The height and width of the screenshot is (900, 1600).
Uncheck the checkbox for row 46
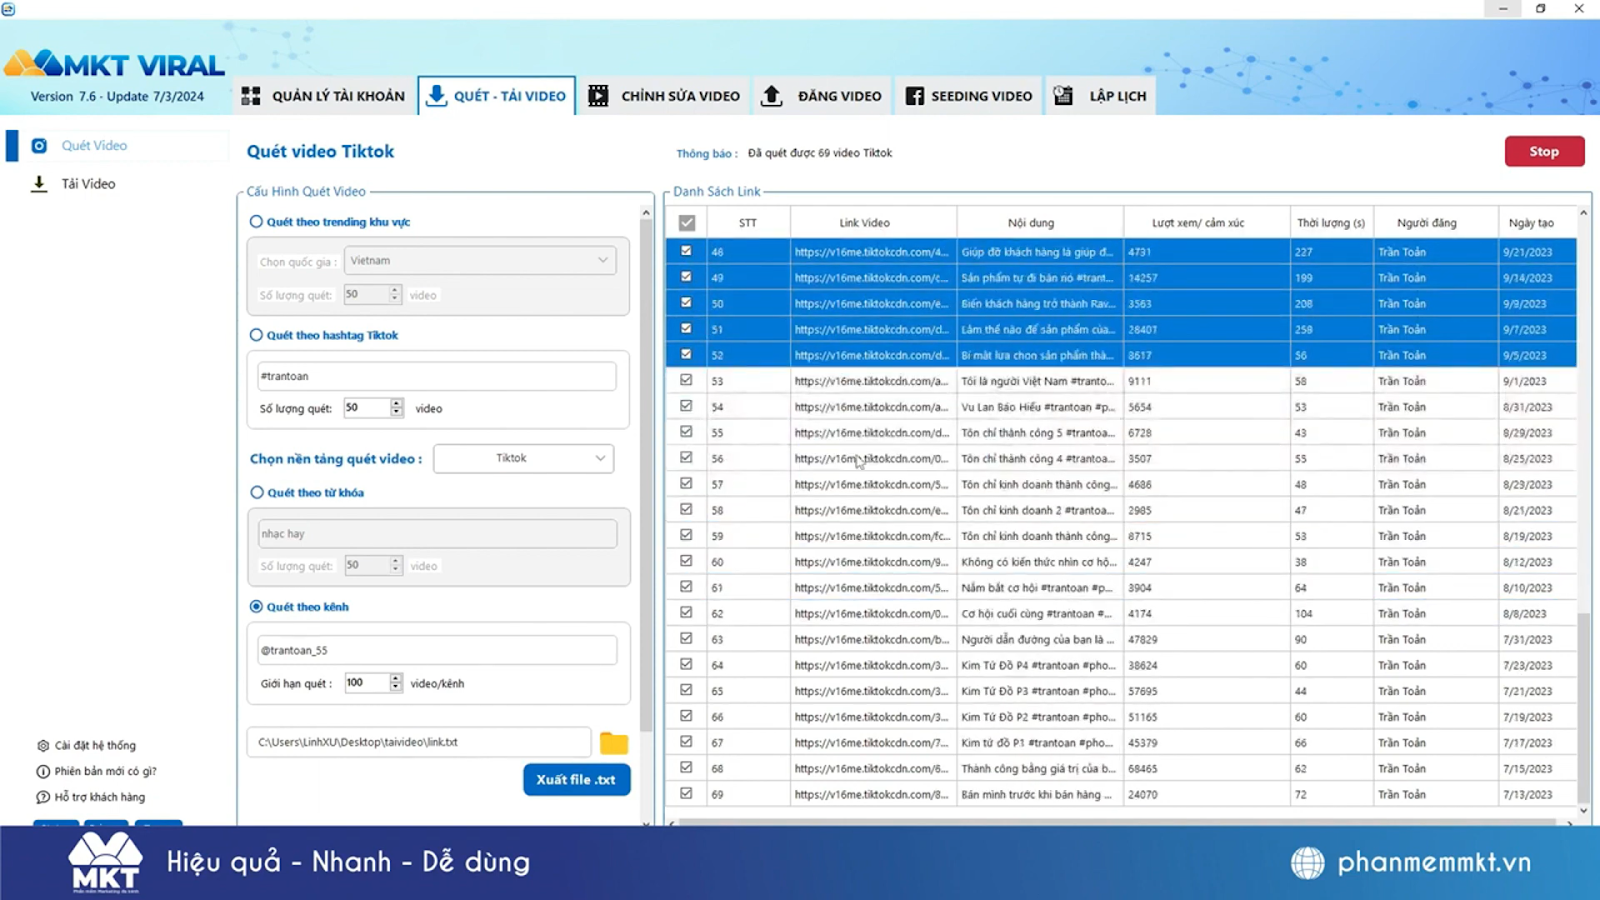[x=686, y=251]
